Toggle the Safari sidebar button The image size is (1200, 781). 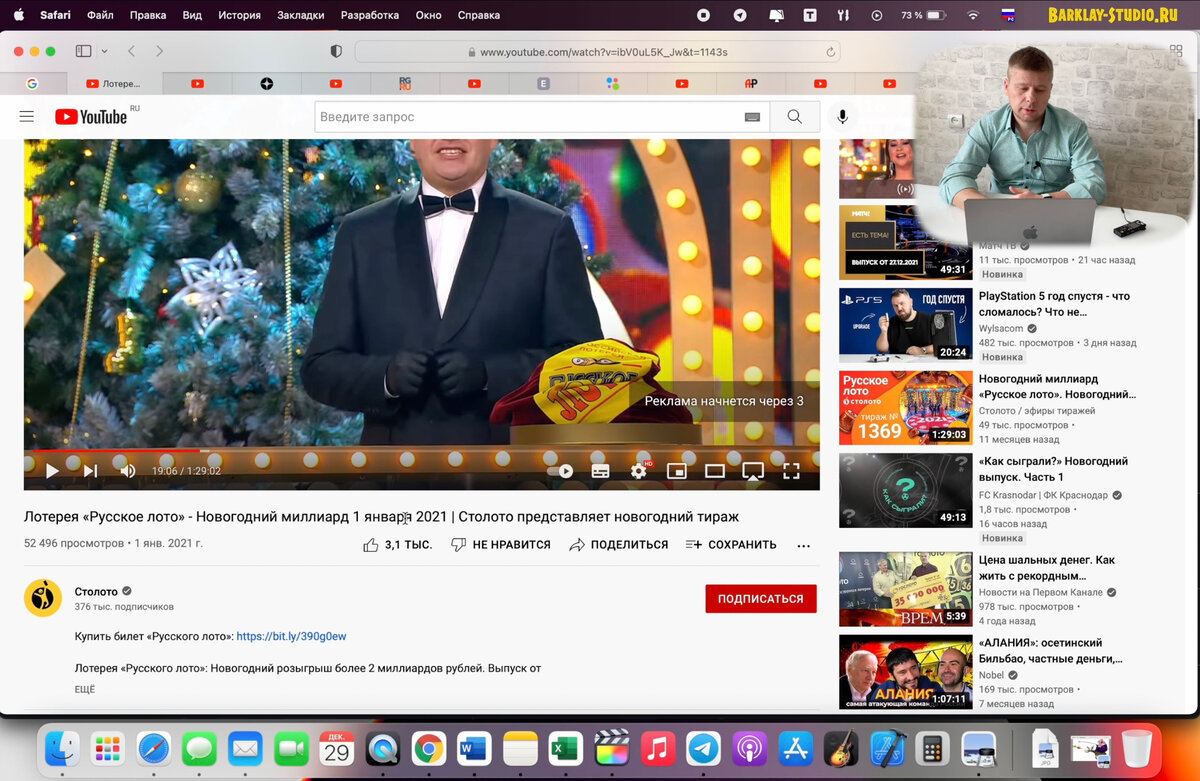(83, 51)
